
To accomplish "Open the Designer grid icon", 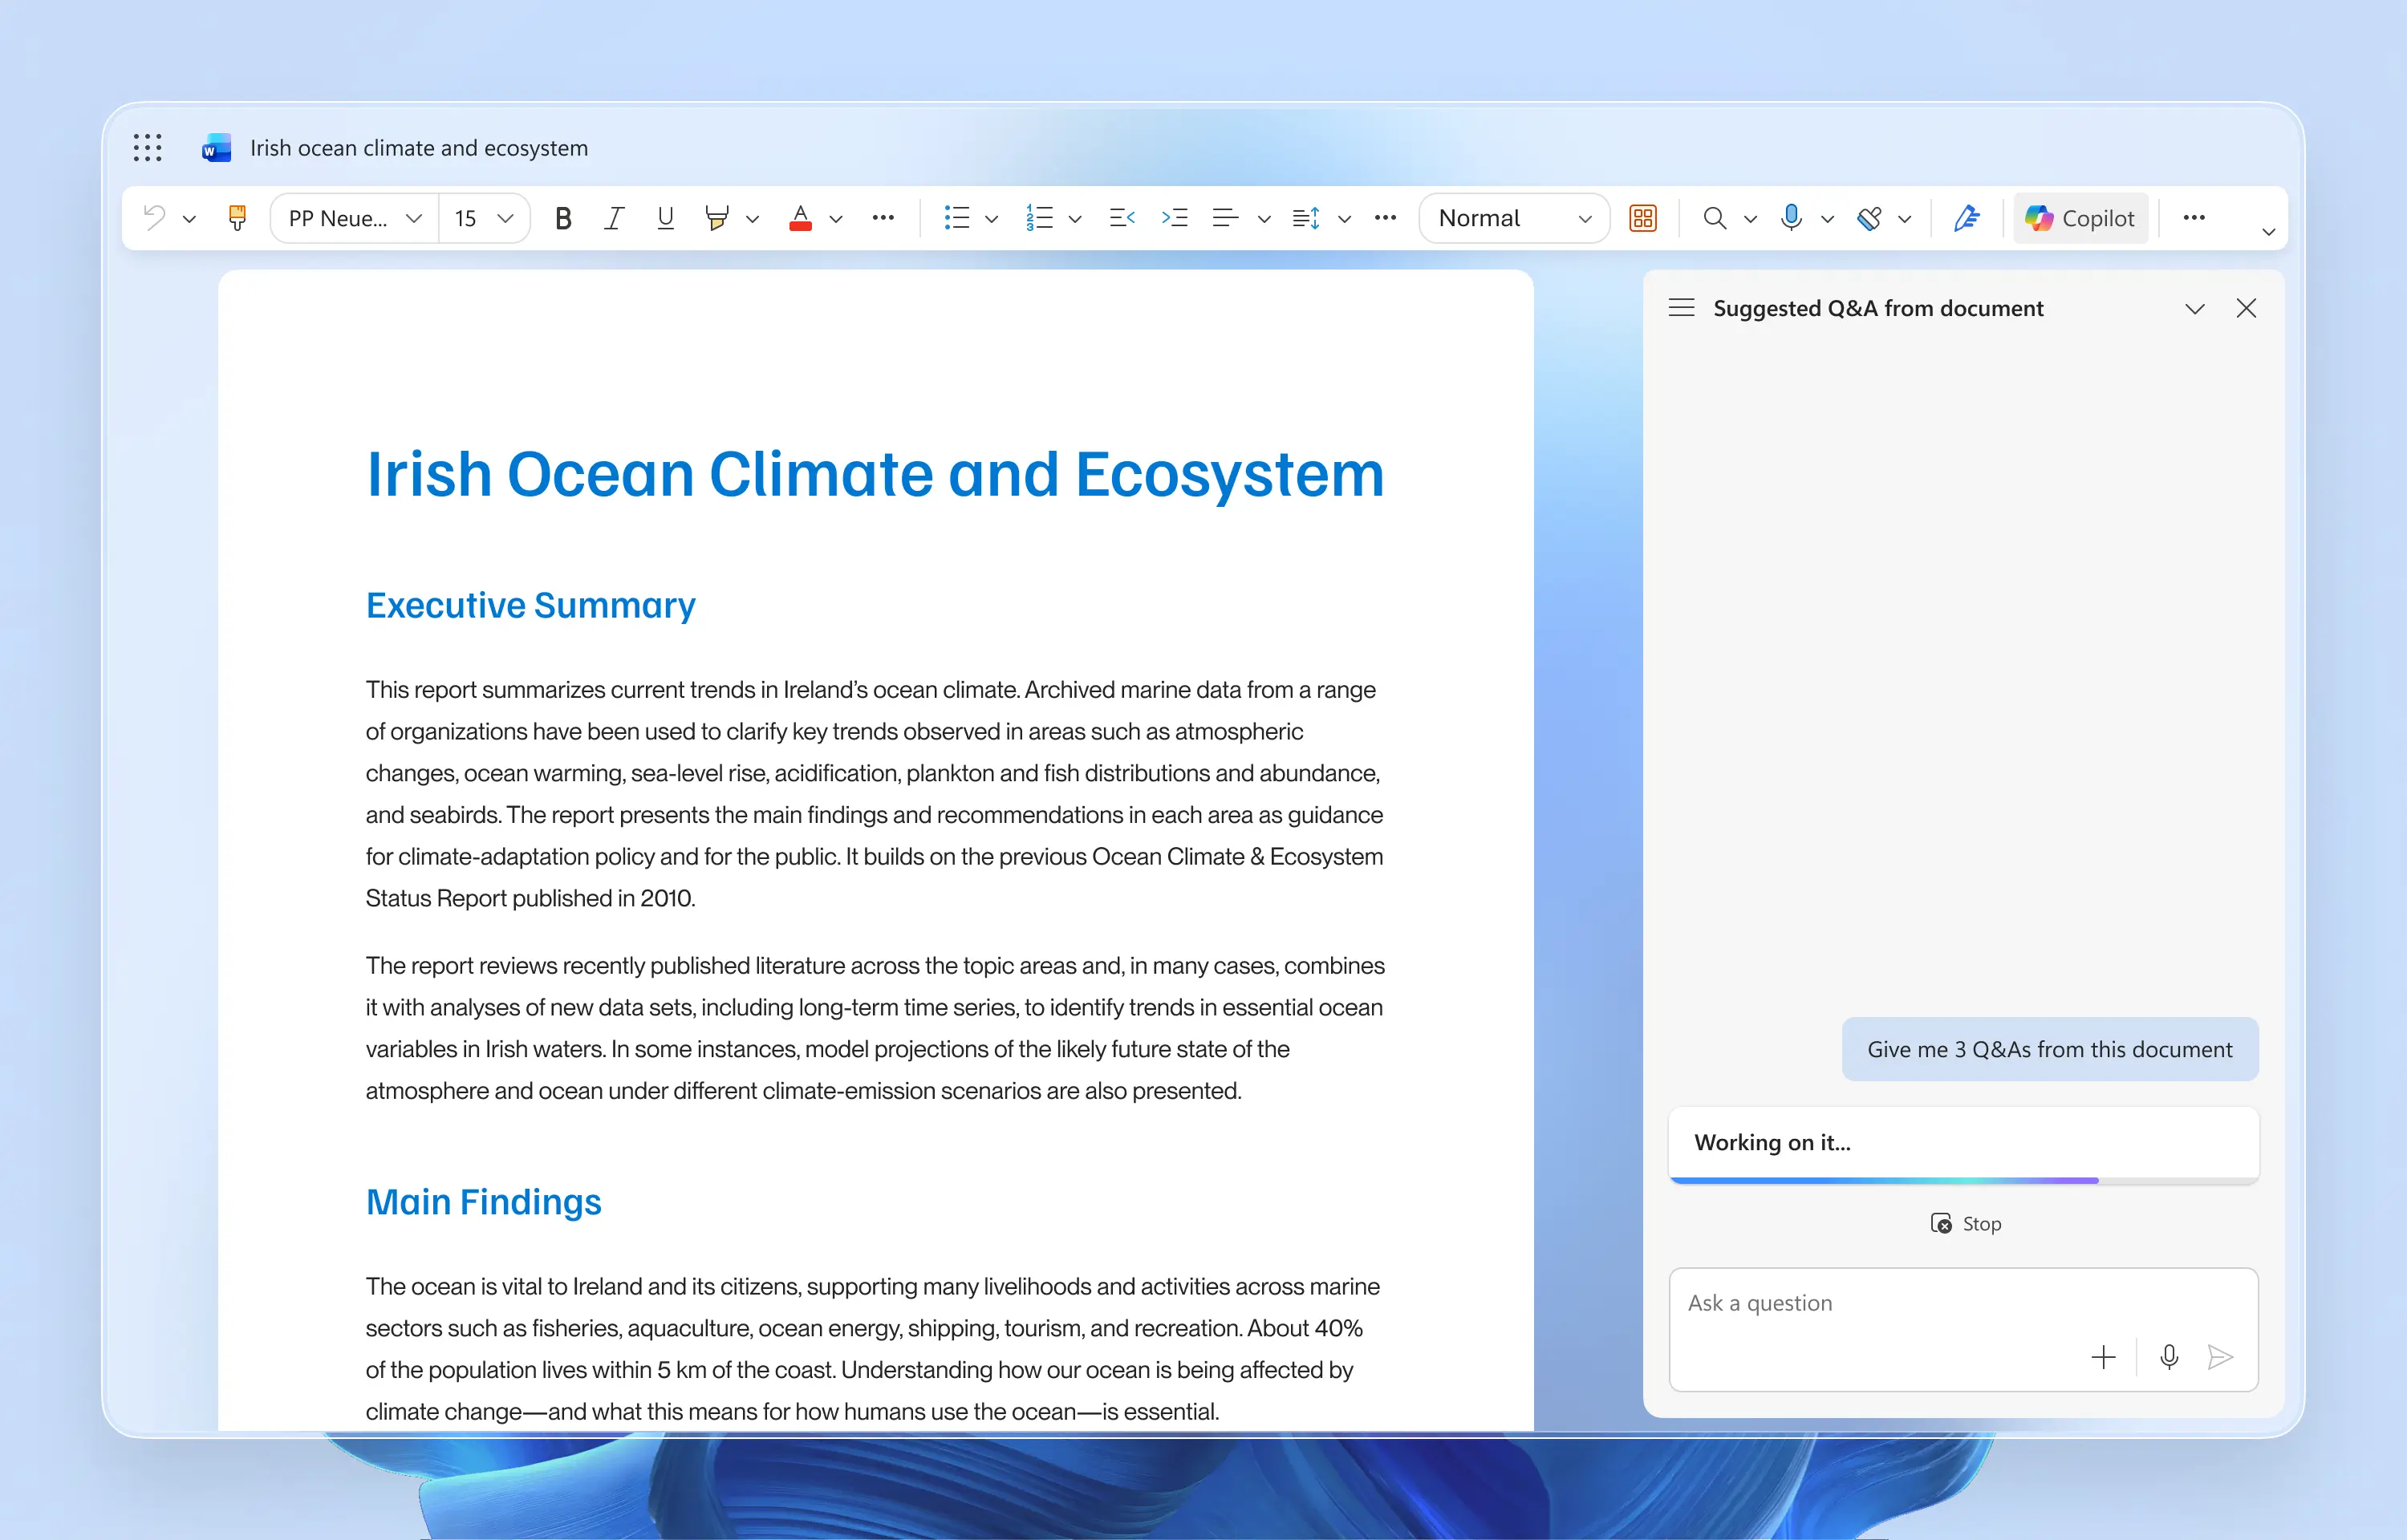I will tap(1642, 218).
